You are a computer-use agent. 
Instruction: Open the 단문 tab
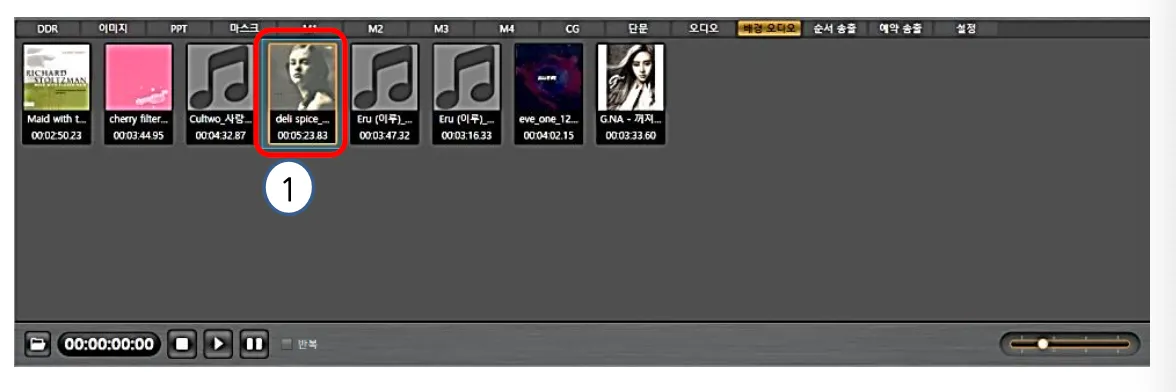(638, 29)
